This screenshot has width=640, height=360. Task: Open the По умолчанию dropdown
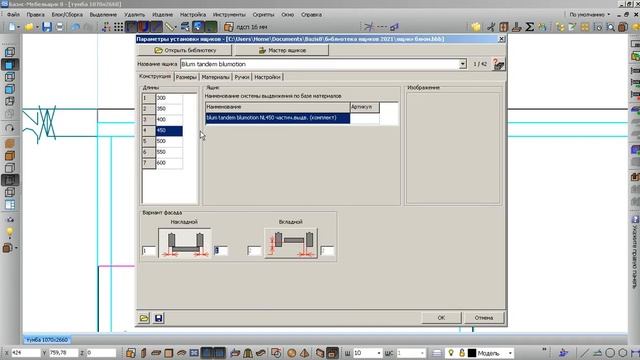589,14
